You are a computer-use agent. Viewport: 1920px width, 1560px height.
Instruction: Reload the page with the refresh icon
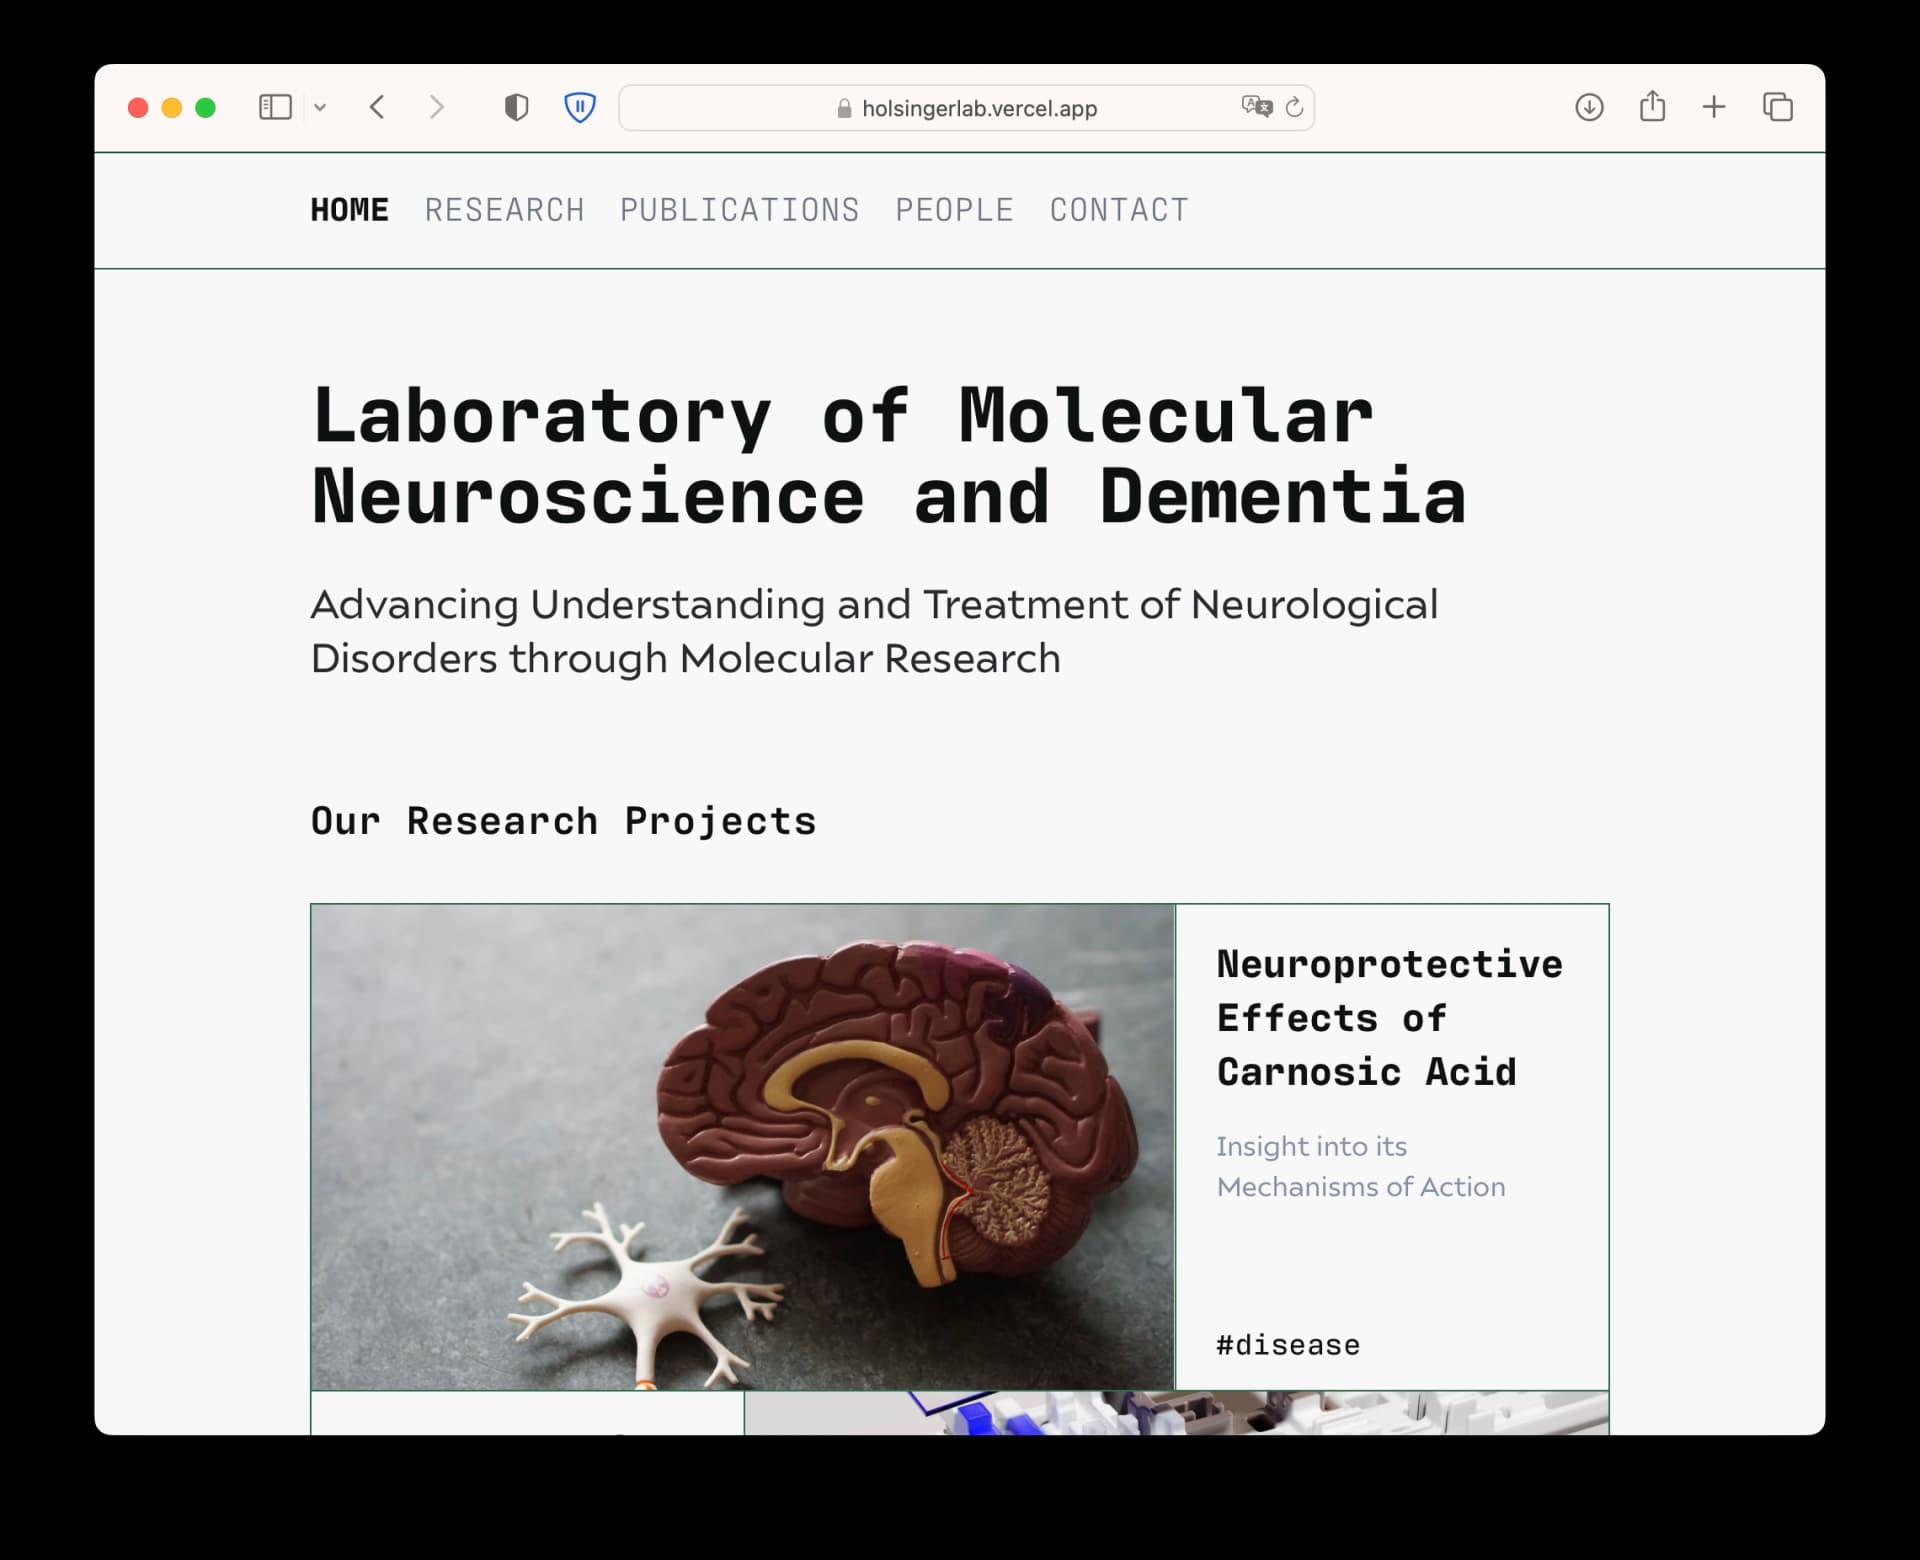pyautogui.click(x=1294, y=107)
